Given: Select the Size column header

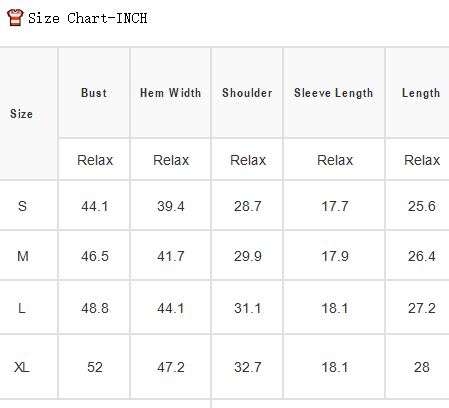Looking at the screenshot, I should (x=21, y=114).
